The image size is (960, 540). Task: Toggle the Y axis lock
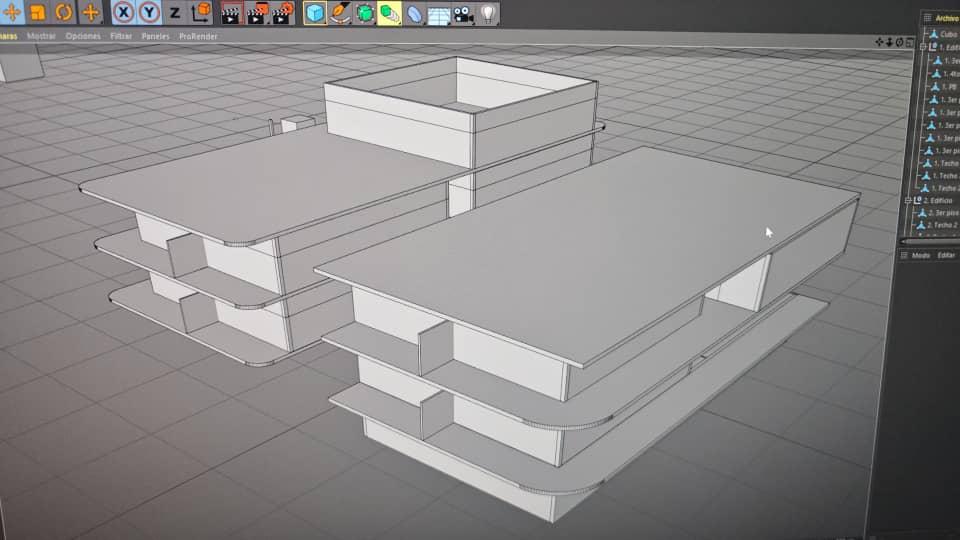149,13
